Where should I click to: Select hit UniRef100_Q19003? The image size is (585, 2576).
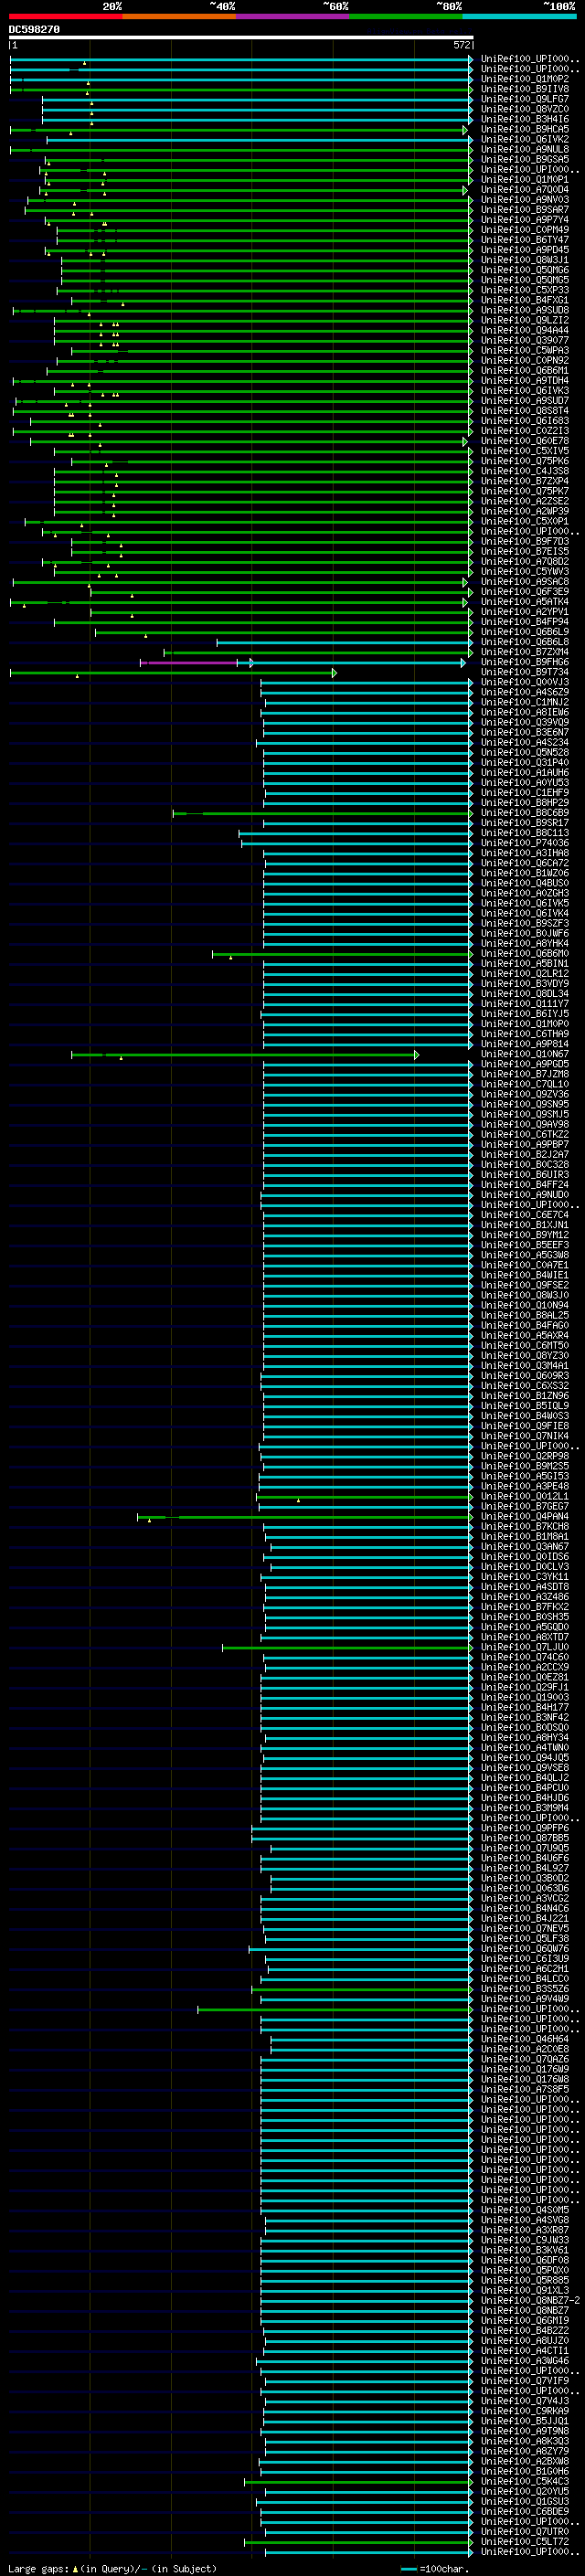525,1698
